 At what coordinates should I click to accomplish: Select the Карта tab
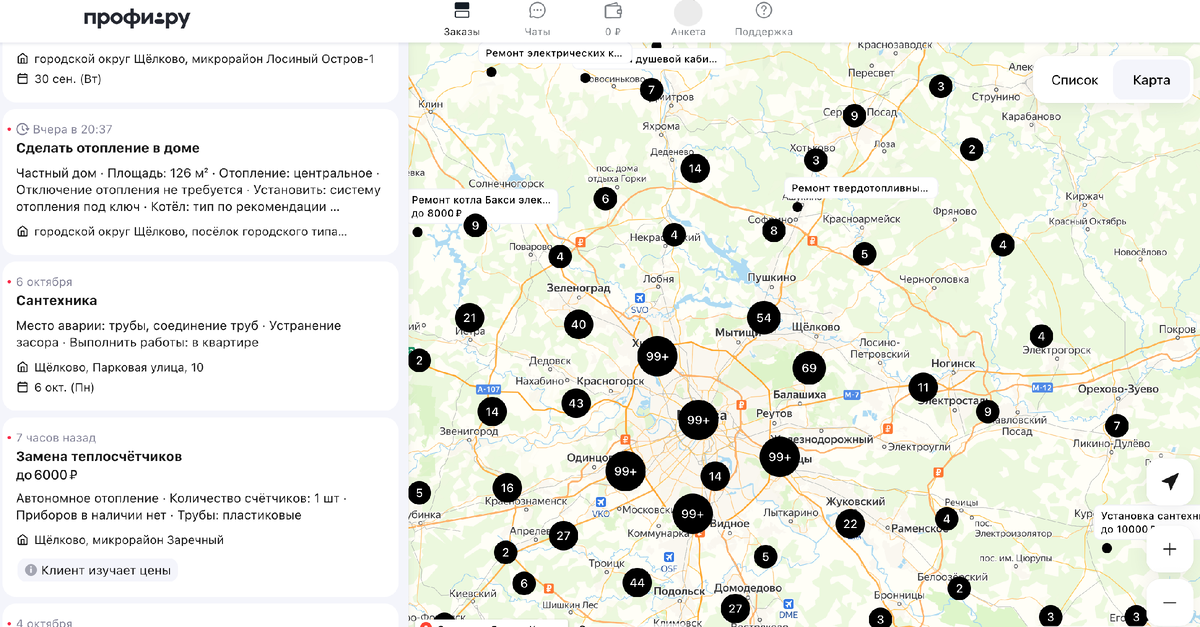point(1151,78)
